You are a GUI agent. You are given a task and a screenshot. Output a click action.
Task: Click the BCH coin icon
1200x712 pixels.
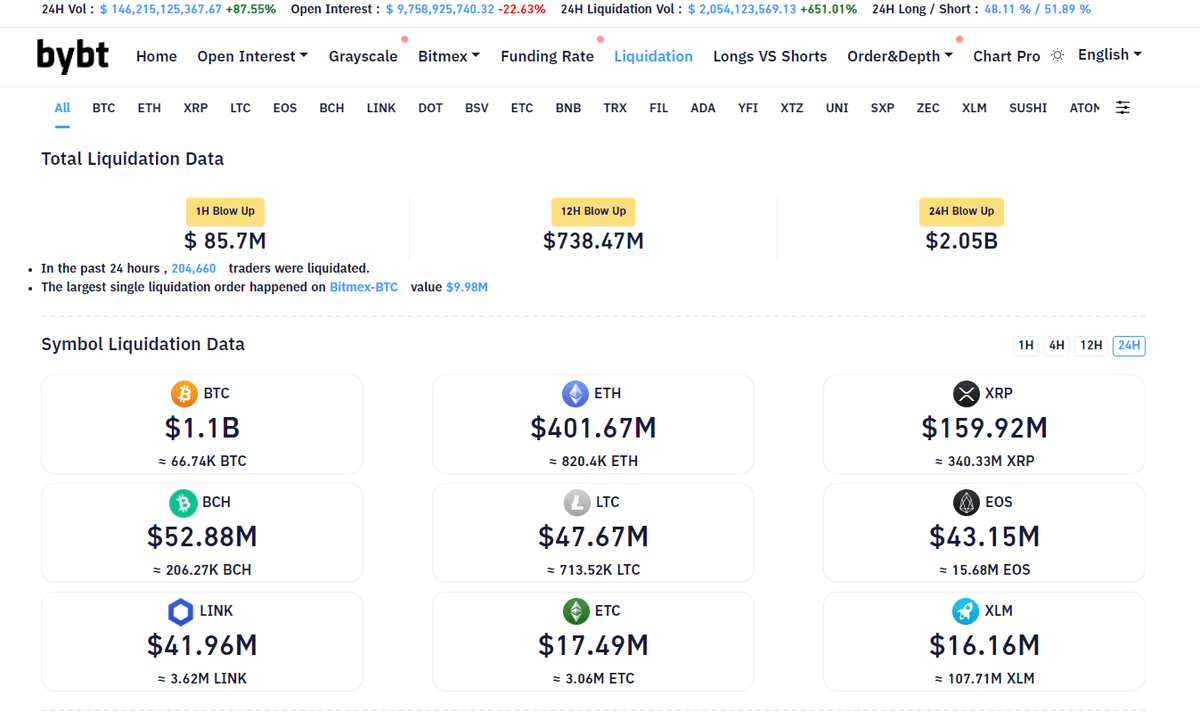[x=185, y=502]
